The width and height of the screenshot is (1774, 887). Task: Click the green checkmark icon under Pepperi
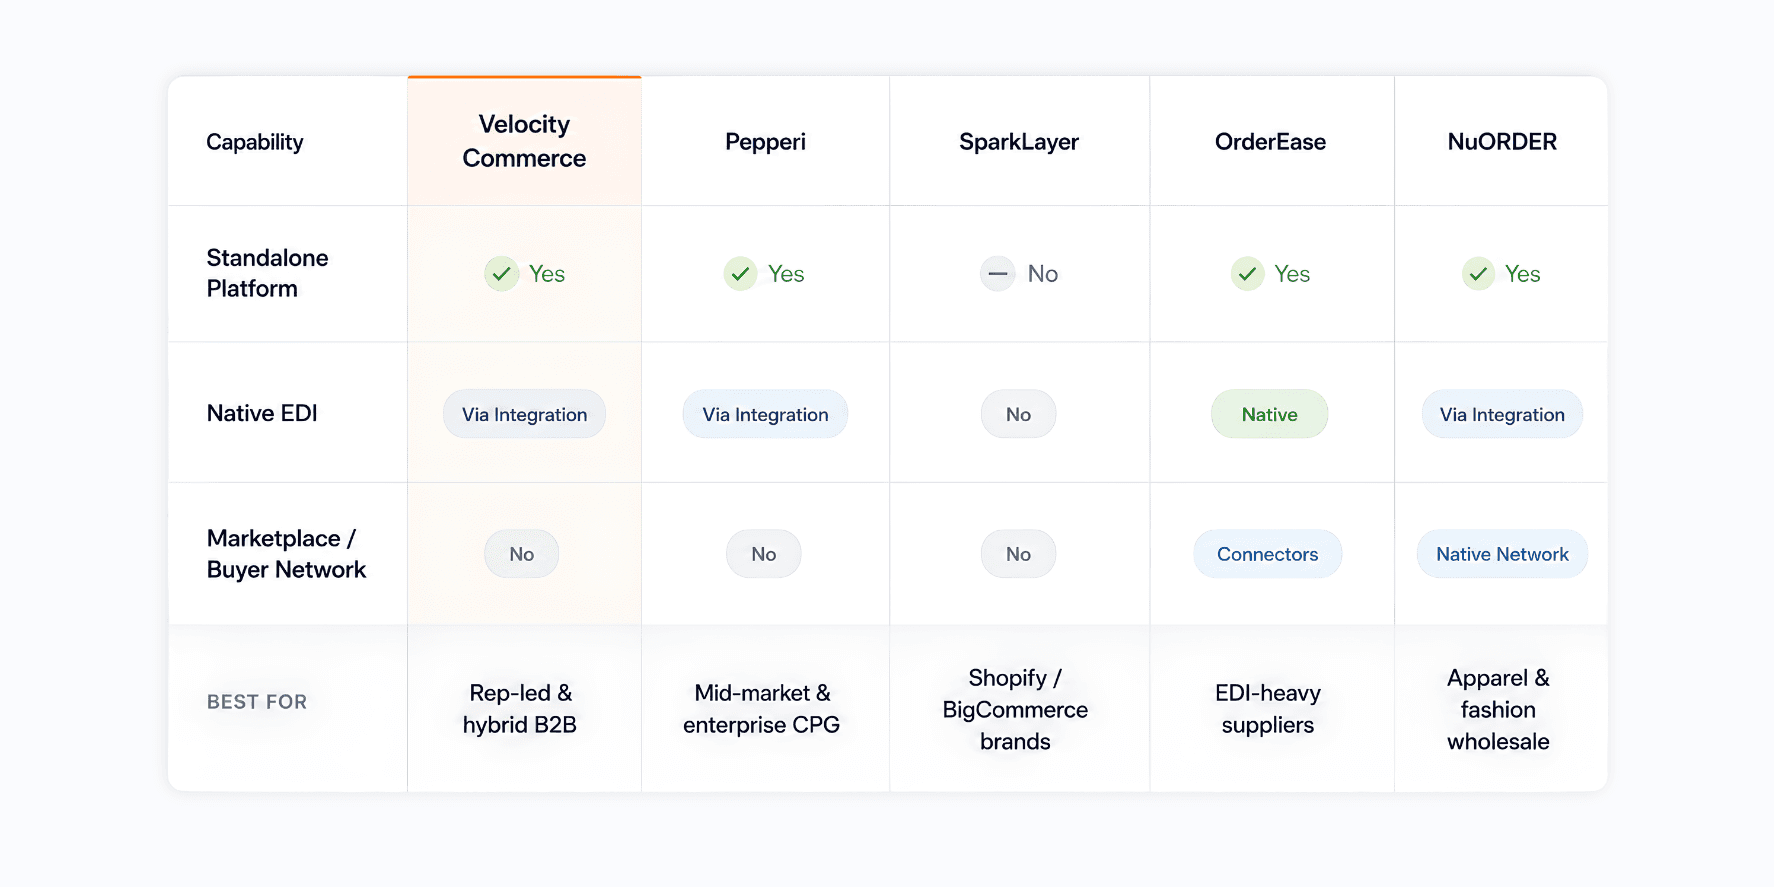tap(740, 273)
